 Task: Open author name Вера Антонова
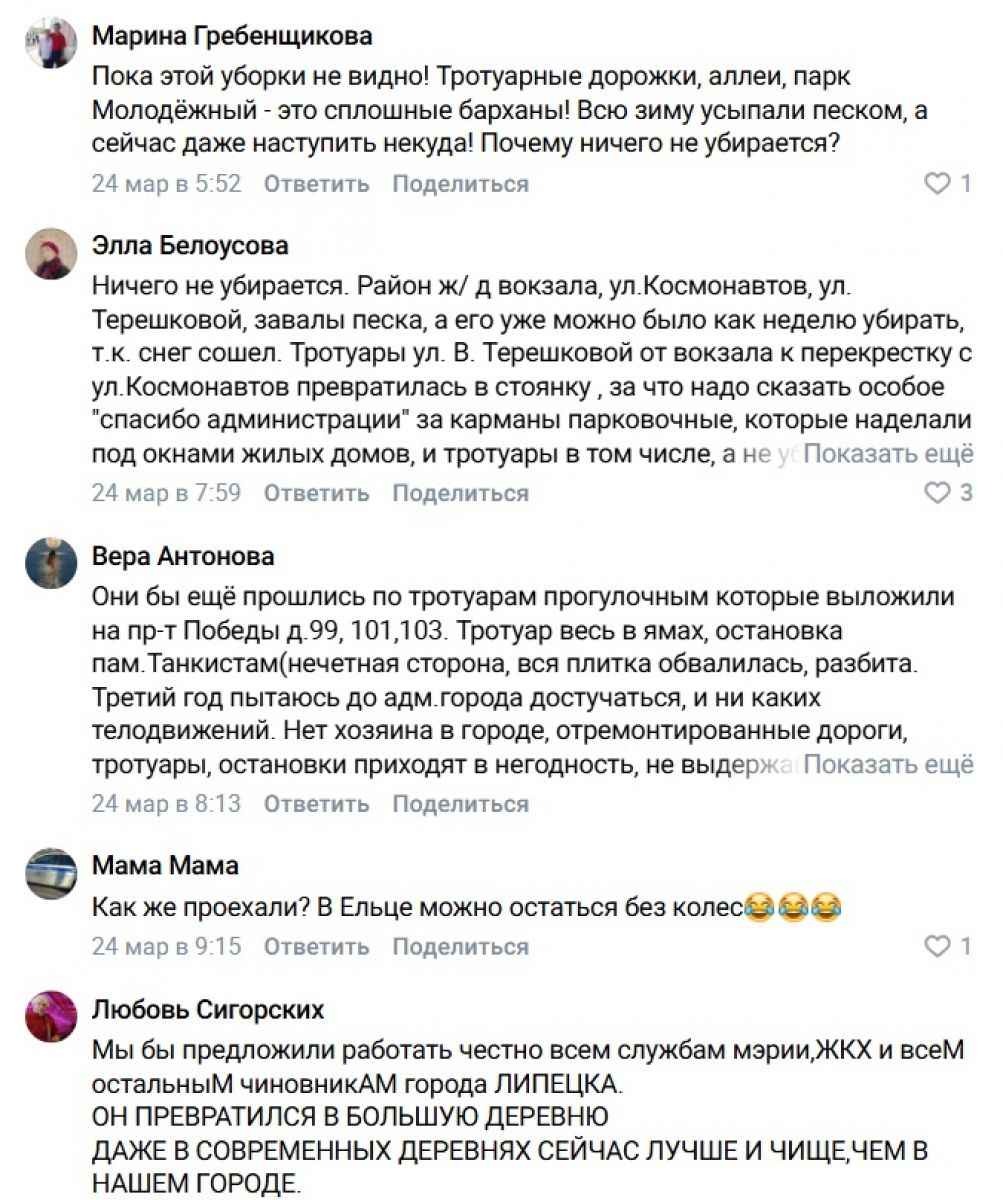pos(183,556)
